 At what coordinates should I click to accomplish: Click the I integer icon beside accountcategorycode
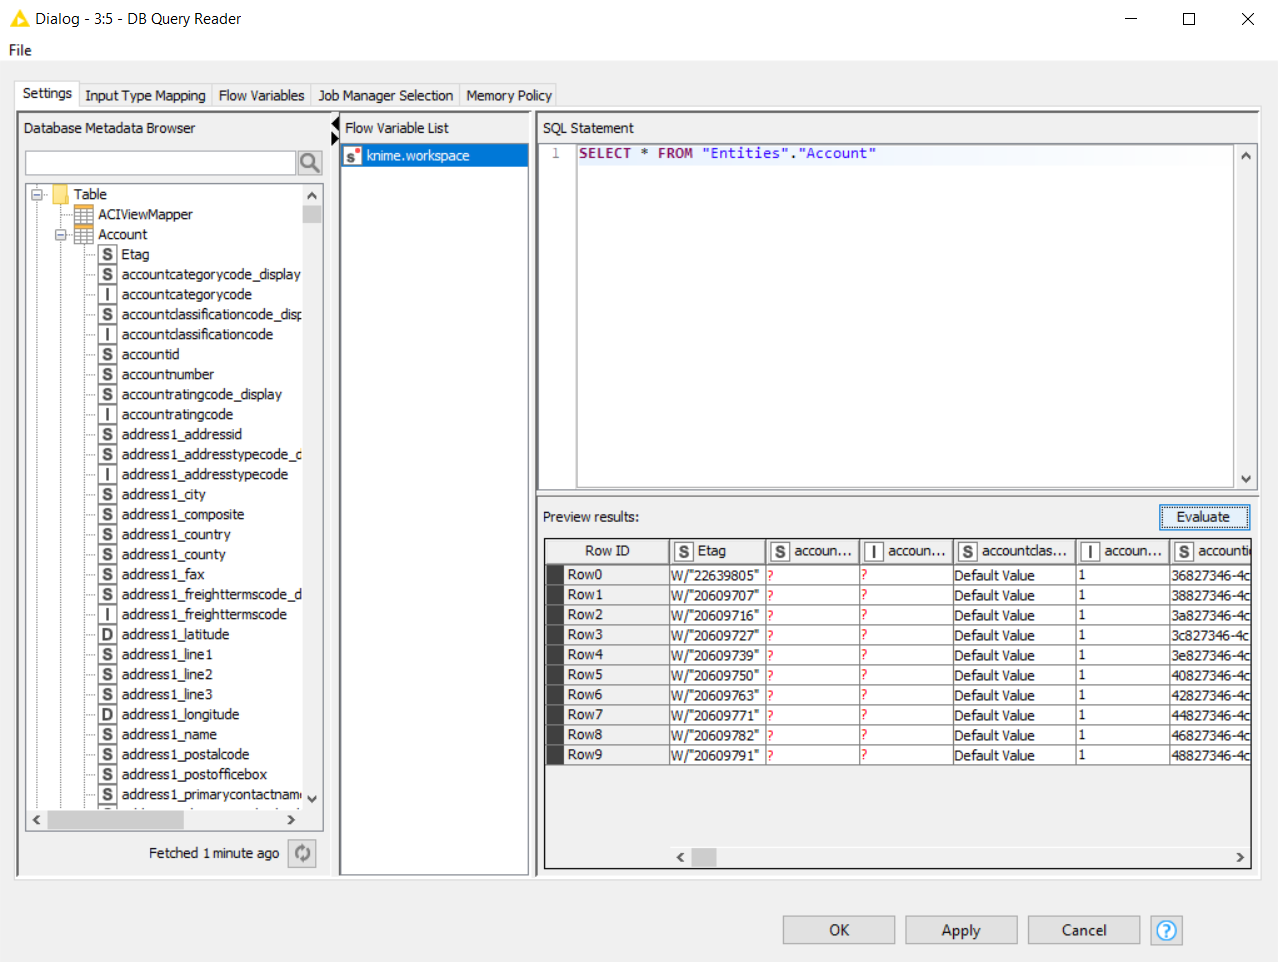(x=107, y=294)
